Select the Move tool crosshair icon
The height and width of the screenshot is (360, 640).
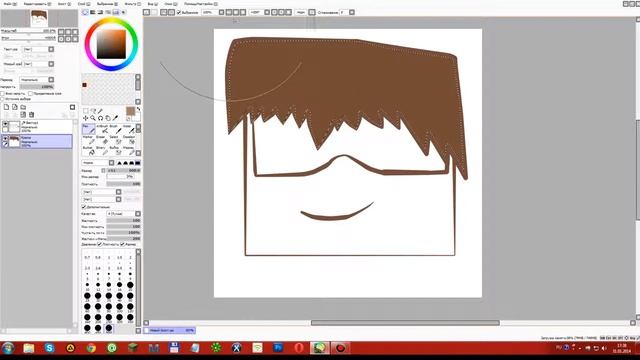(85, 118)
